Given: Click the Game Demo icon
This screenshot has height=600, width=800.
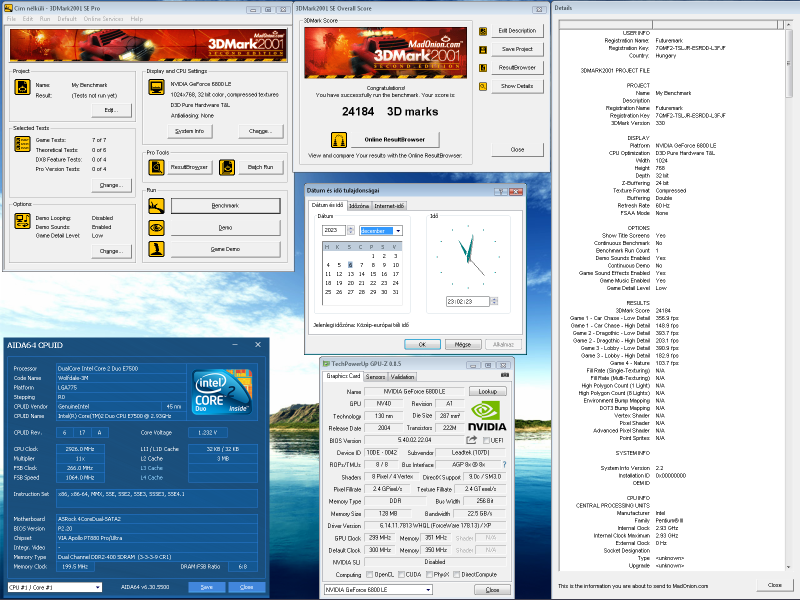Looking at the screenshot, I should (x=156, y=249).
